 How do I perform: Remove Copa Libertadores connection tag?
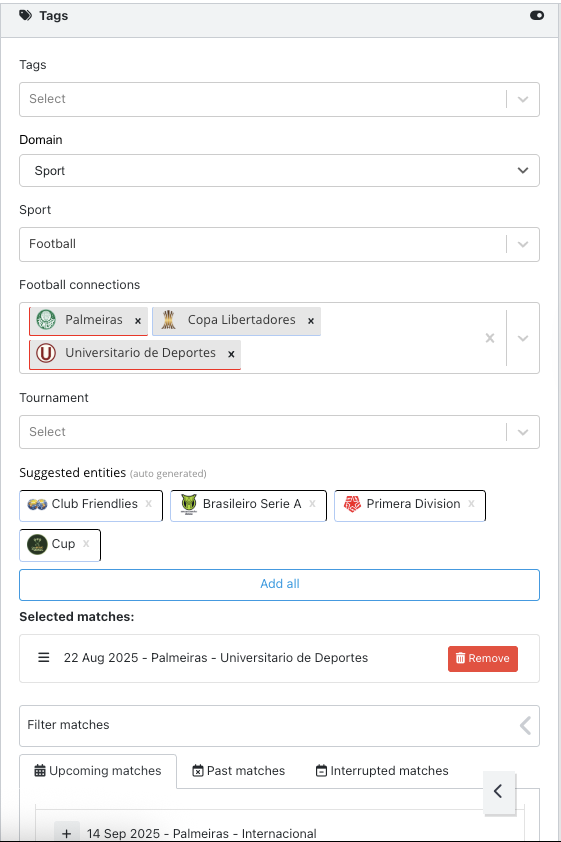click(x=311, y=321)
